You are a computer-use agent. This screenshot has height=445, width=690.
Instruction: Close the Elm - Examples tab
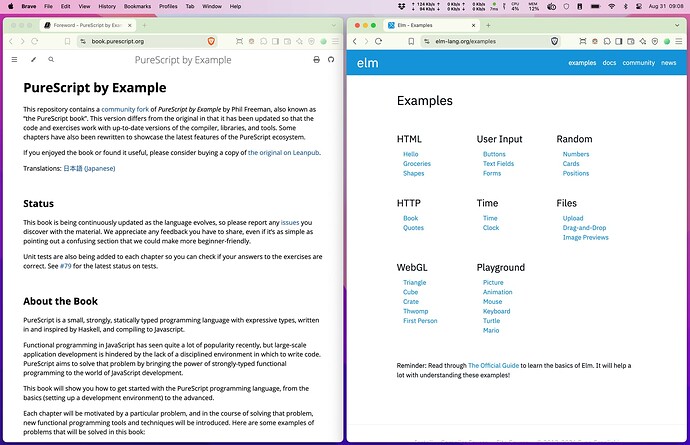(x=473, y=25)
